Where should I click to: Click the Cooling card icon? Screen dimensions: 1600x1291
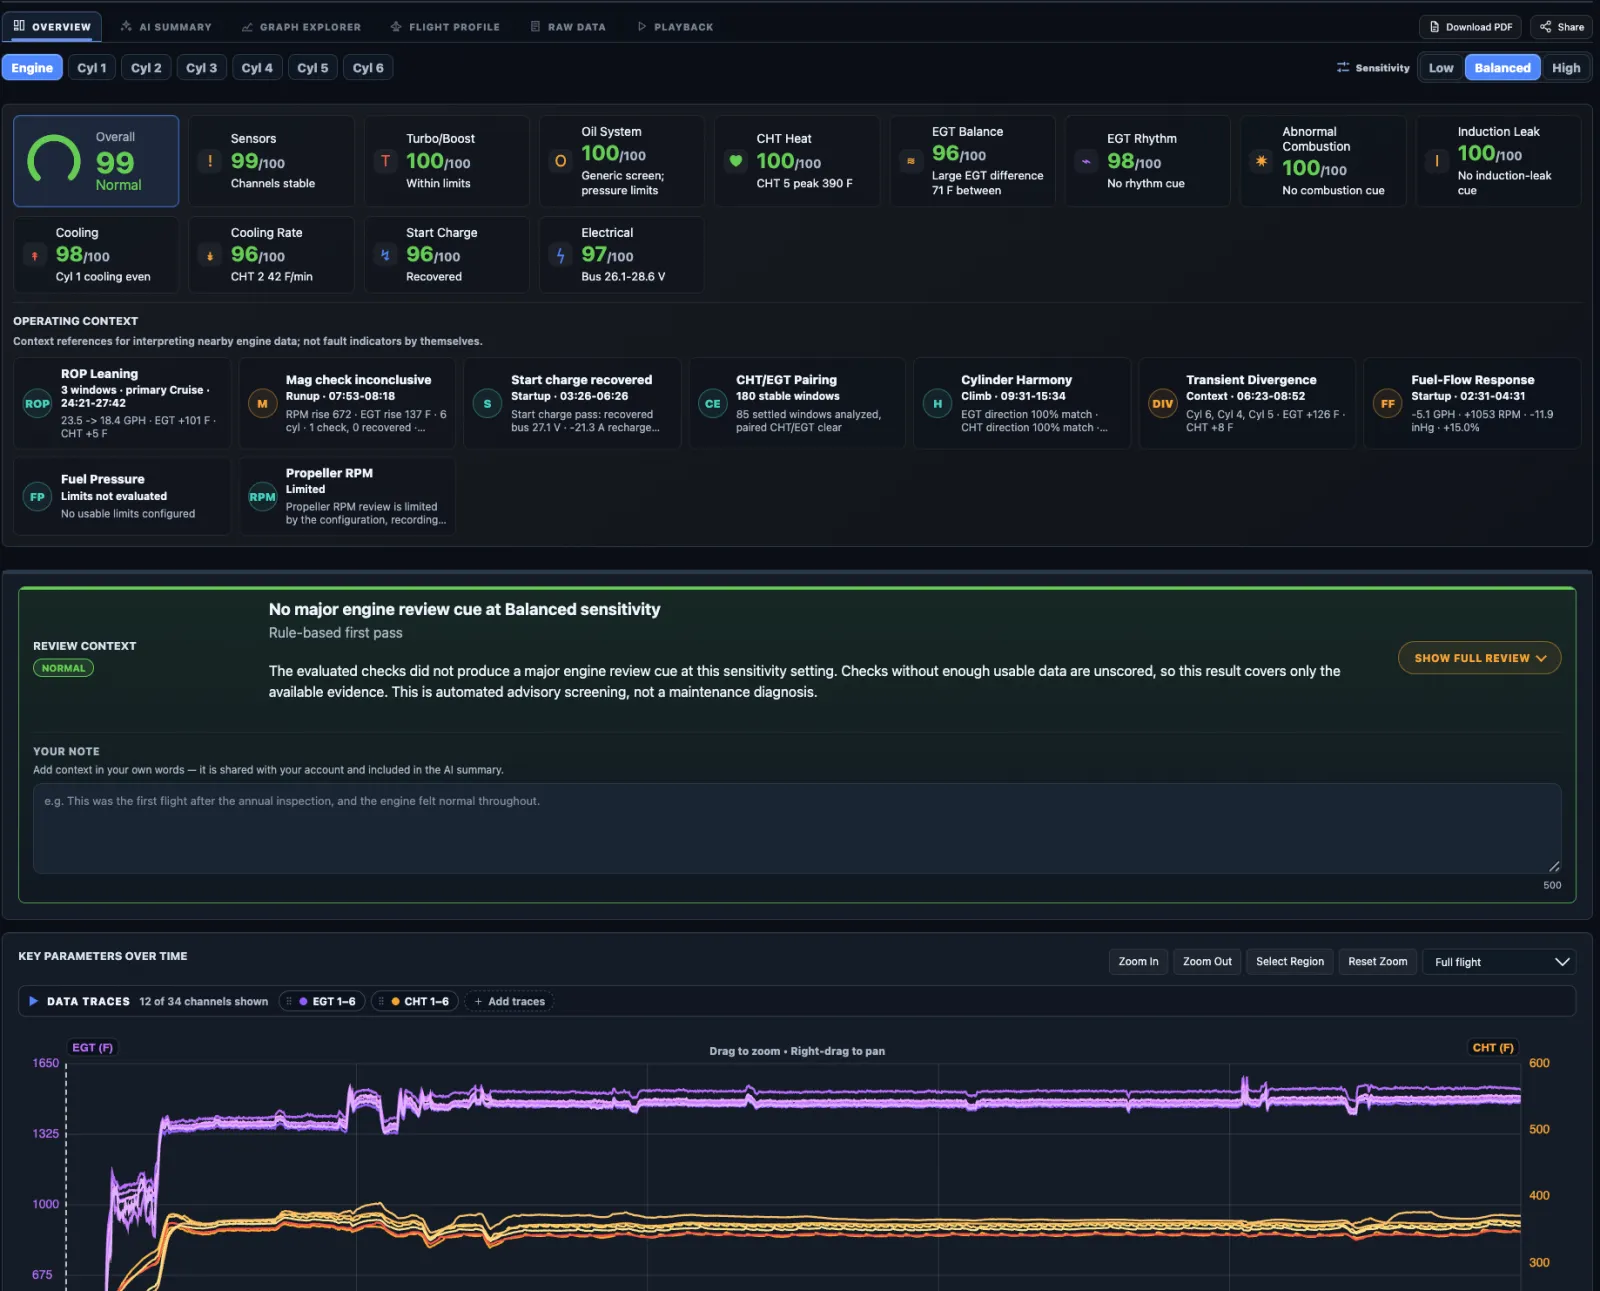click(35, 256)
